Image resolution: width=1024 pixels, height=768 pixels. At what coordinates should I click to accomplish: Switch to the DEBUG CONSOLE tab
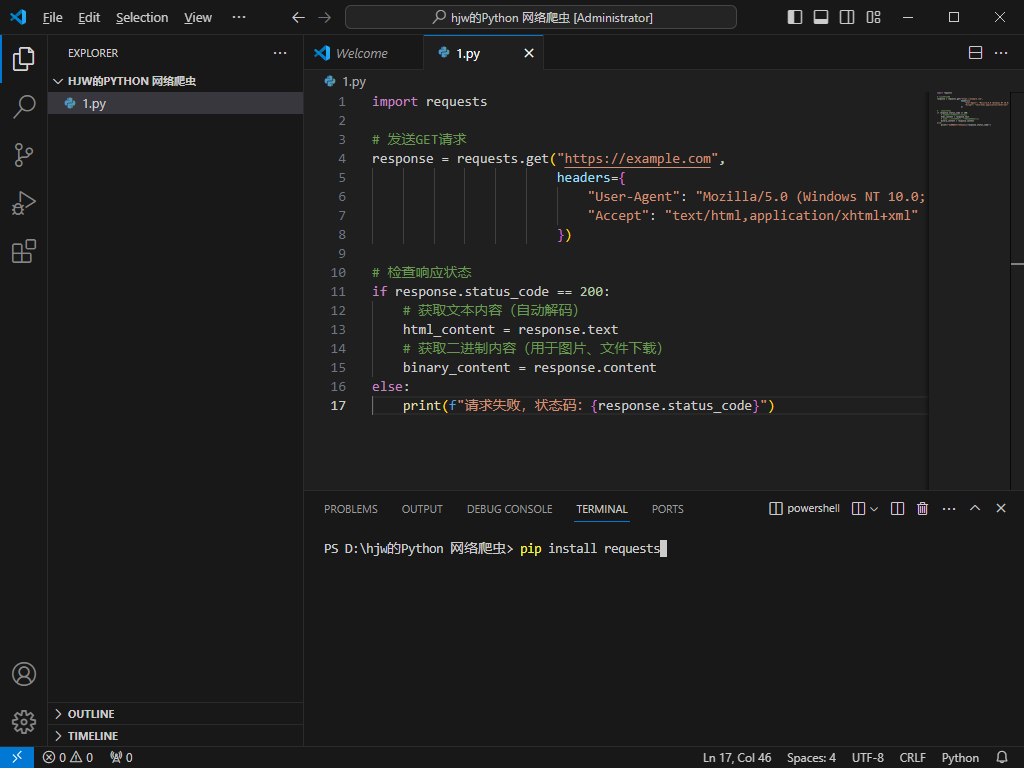509,509
